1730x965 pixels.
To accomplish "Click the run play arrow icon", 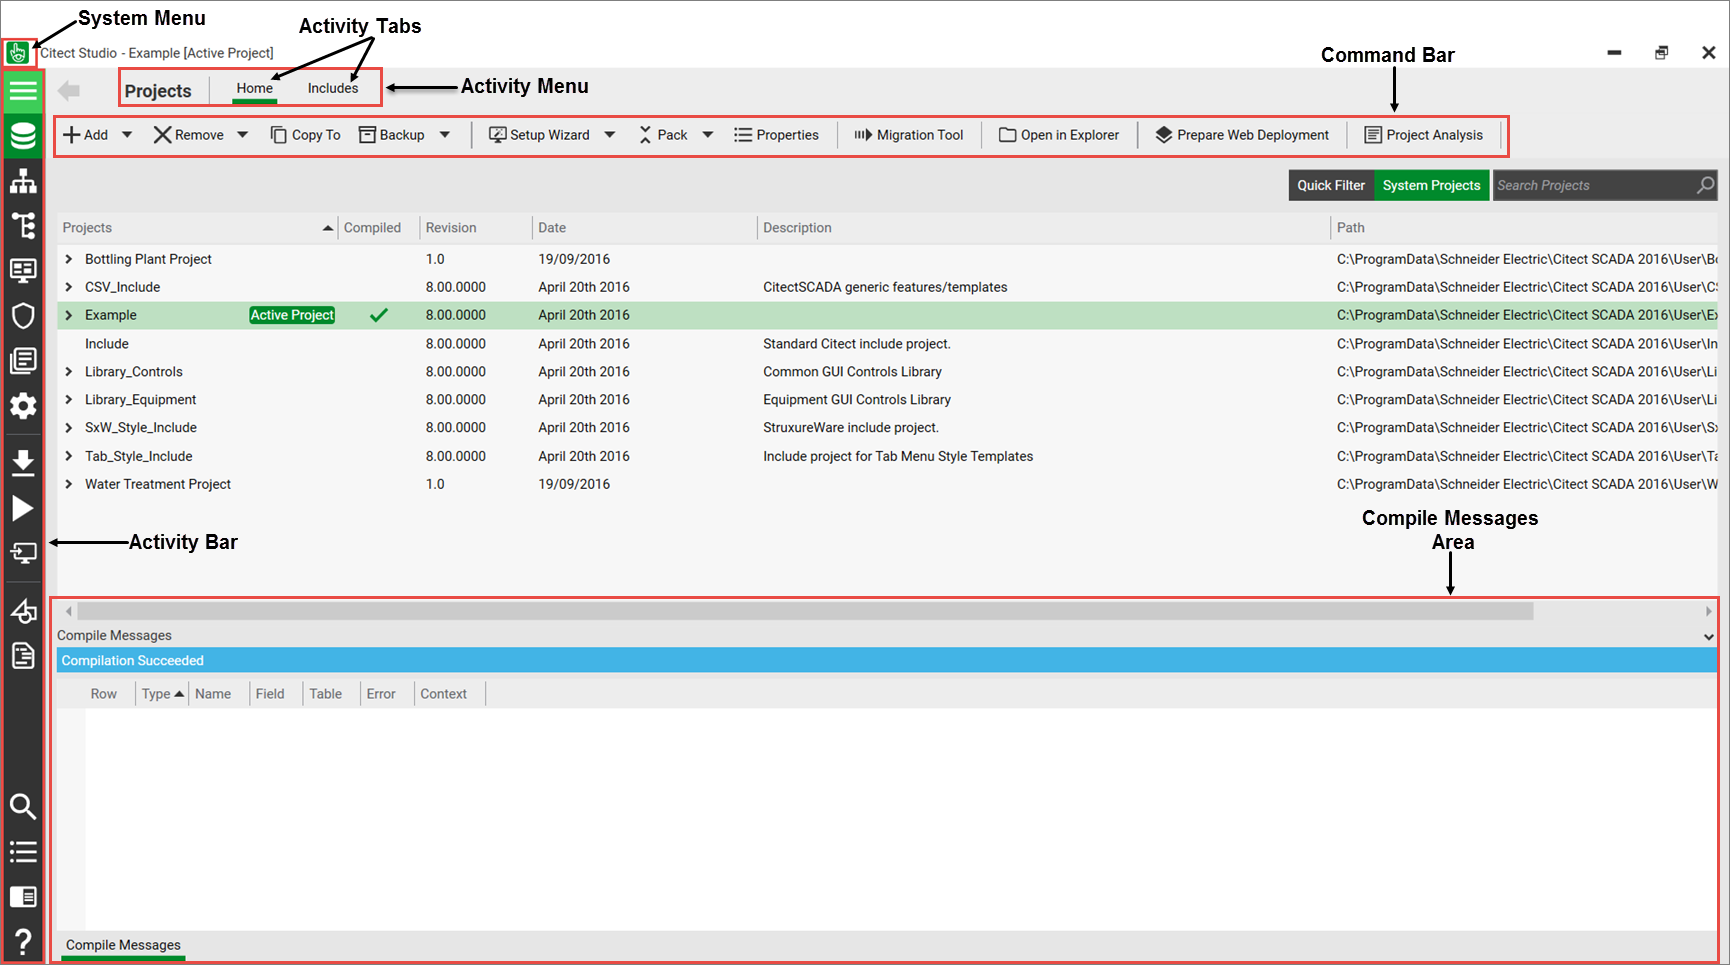I will point(23,508).
